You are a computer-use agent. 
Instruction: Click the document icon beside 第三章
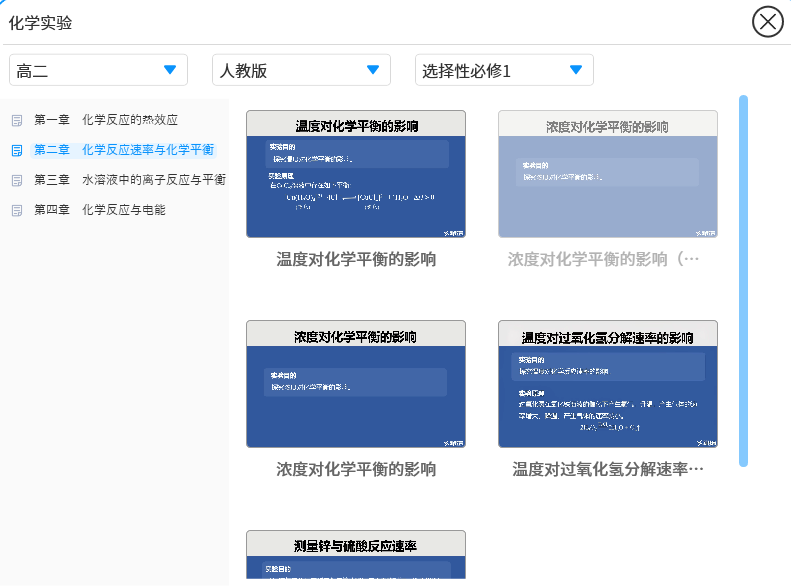17,181
